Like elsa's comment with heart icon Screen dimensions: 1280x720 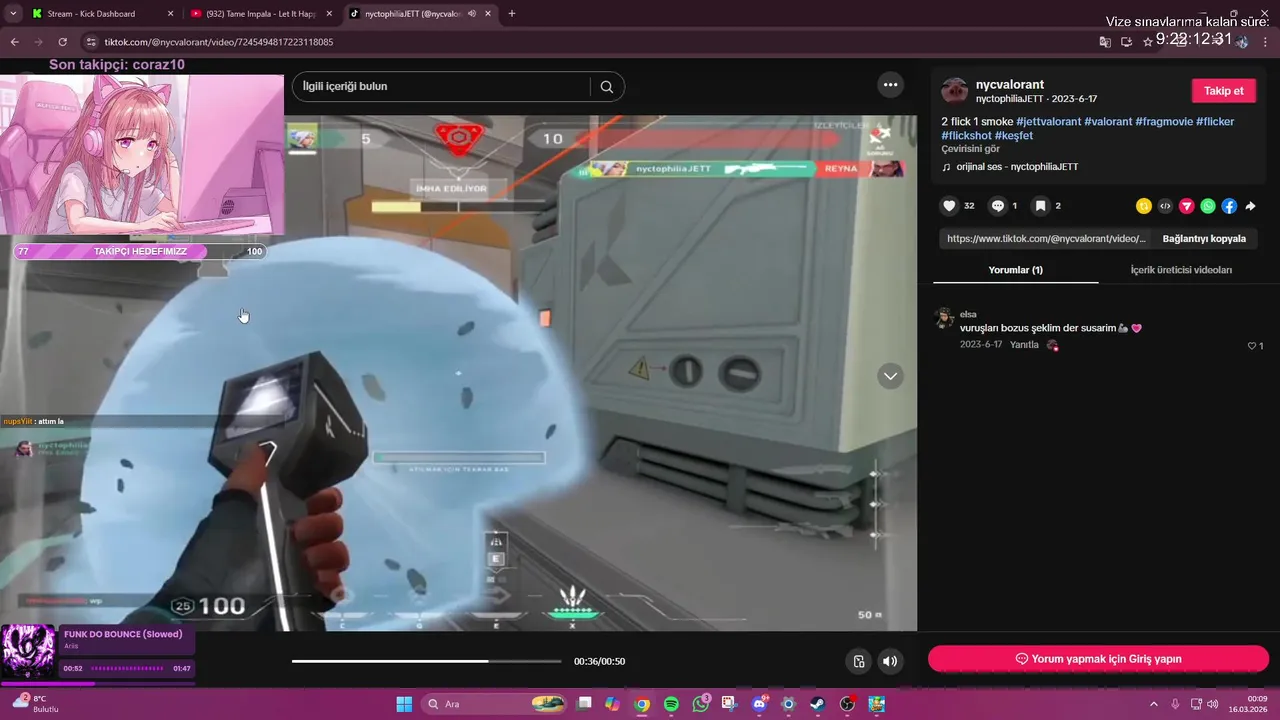[1252, 346]
